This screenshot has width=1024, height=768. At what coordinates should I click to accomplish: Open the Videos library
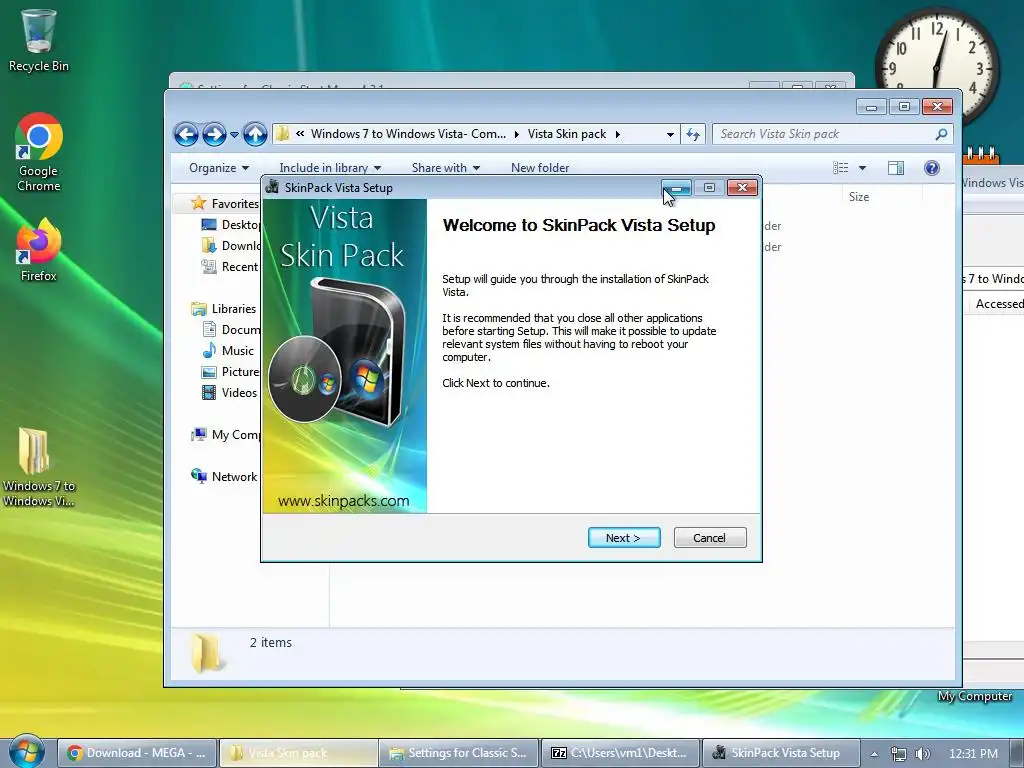(229, 392)
